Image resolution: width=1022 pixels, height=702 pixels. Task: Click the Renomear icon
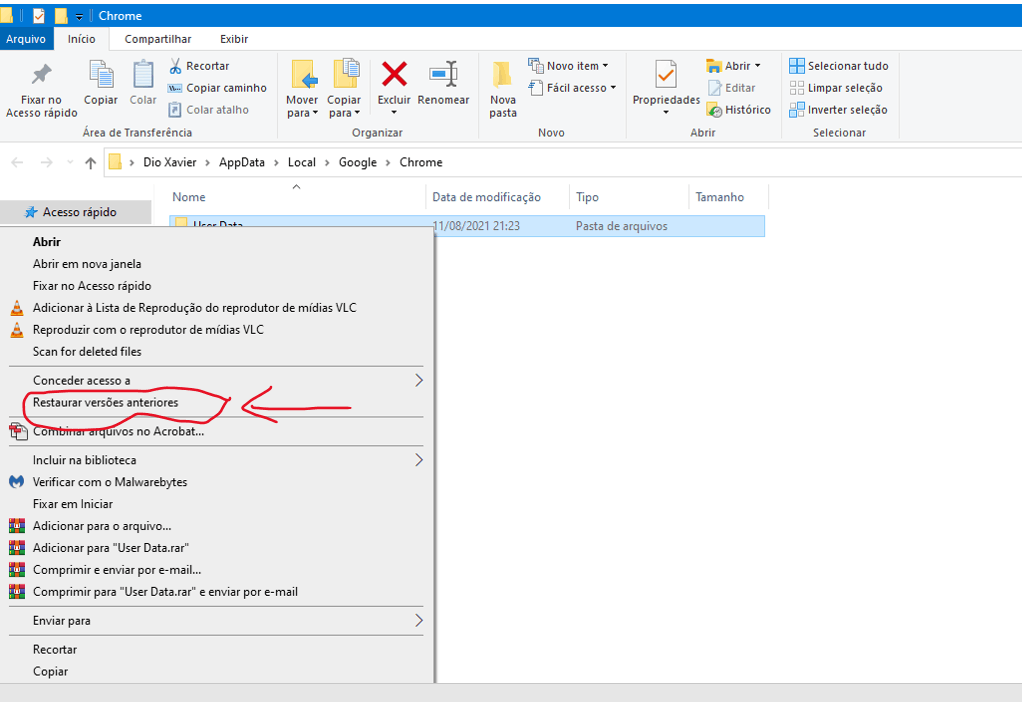pos(443,74)
